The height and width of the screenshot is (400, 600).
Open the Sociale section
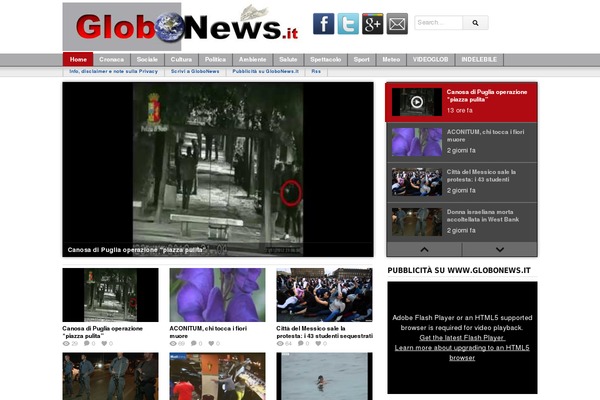click(x=147, y=60)
